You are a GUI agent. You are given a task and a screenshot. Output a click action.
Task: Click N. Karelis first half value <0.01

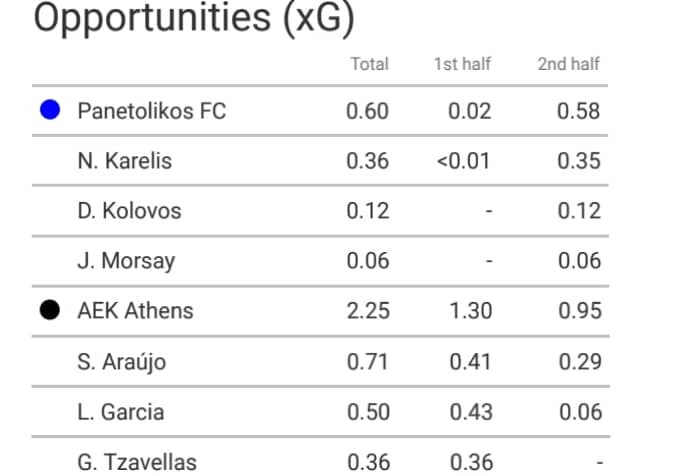click(x=463, y=161)
